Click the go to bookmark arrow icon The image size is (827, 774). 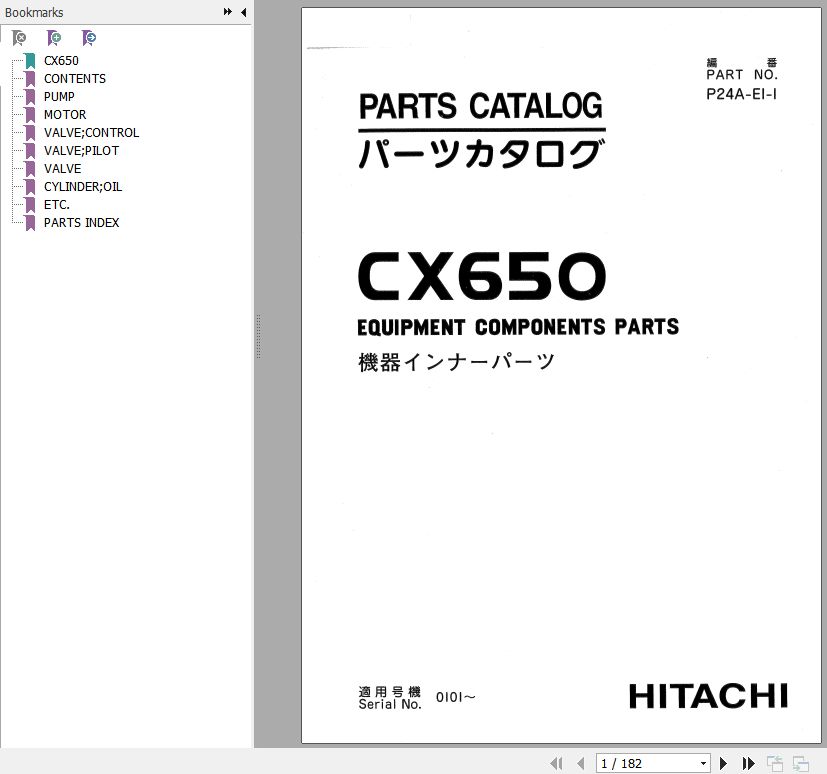[x=89, y=37]
